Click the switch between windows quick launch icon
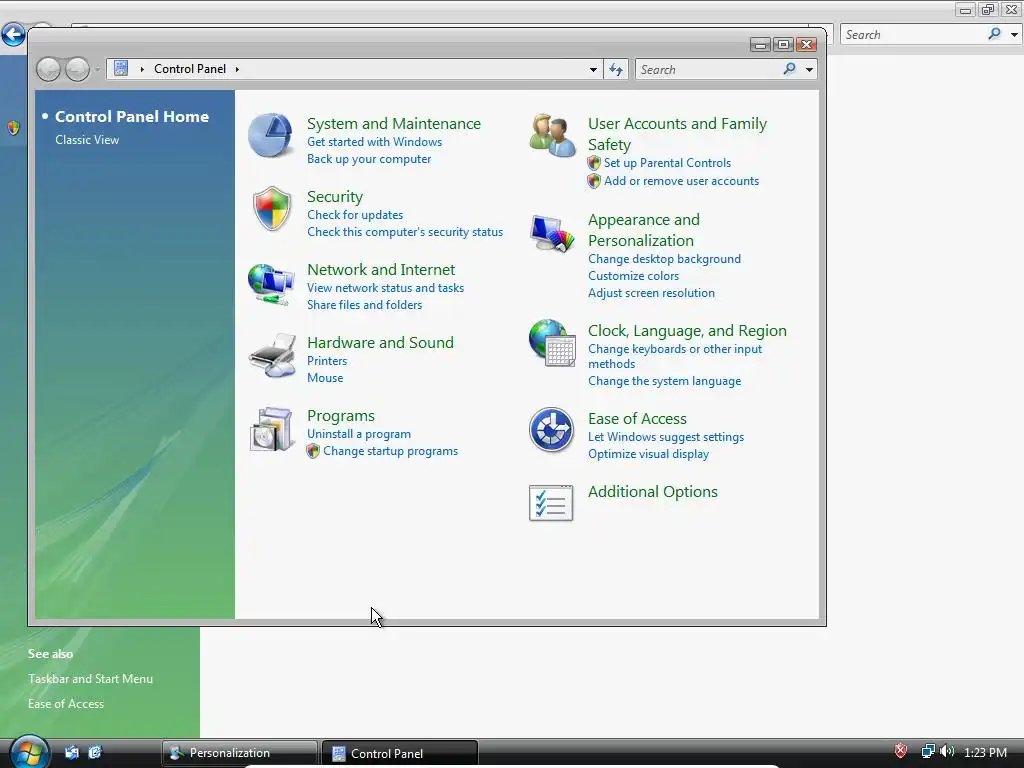1024x768 pixels. pyautogui.click(x=95, y=752)
